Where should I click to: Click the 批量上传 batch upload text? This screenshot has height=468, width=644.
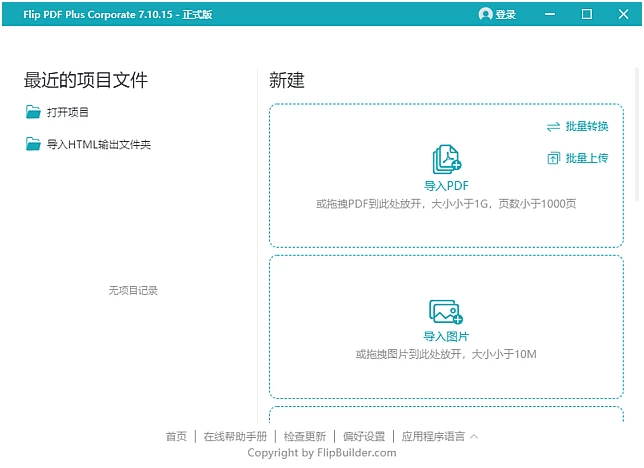click(586, 158)
